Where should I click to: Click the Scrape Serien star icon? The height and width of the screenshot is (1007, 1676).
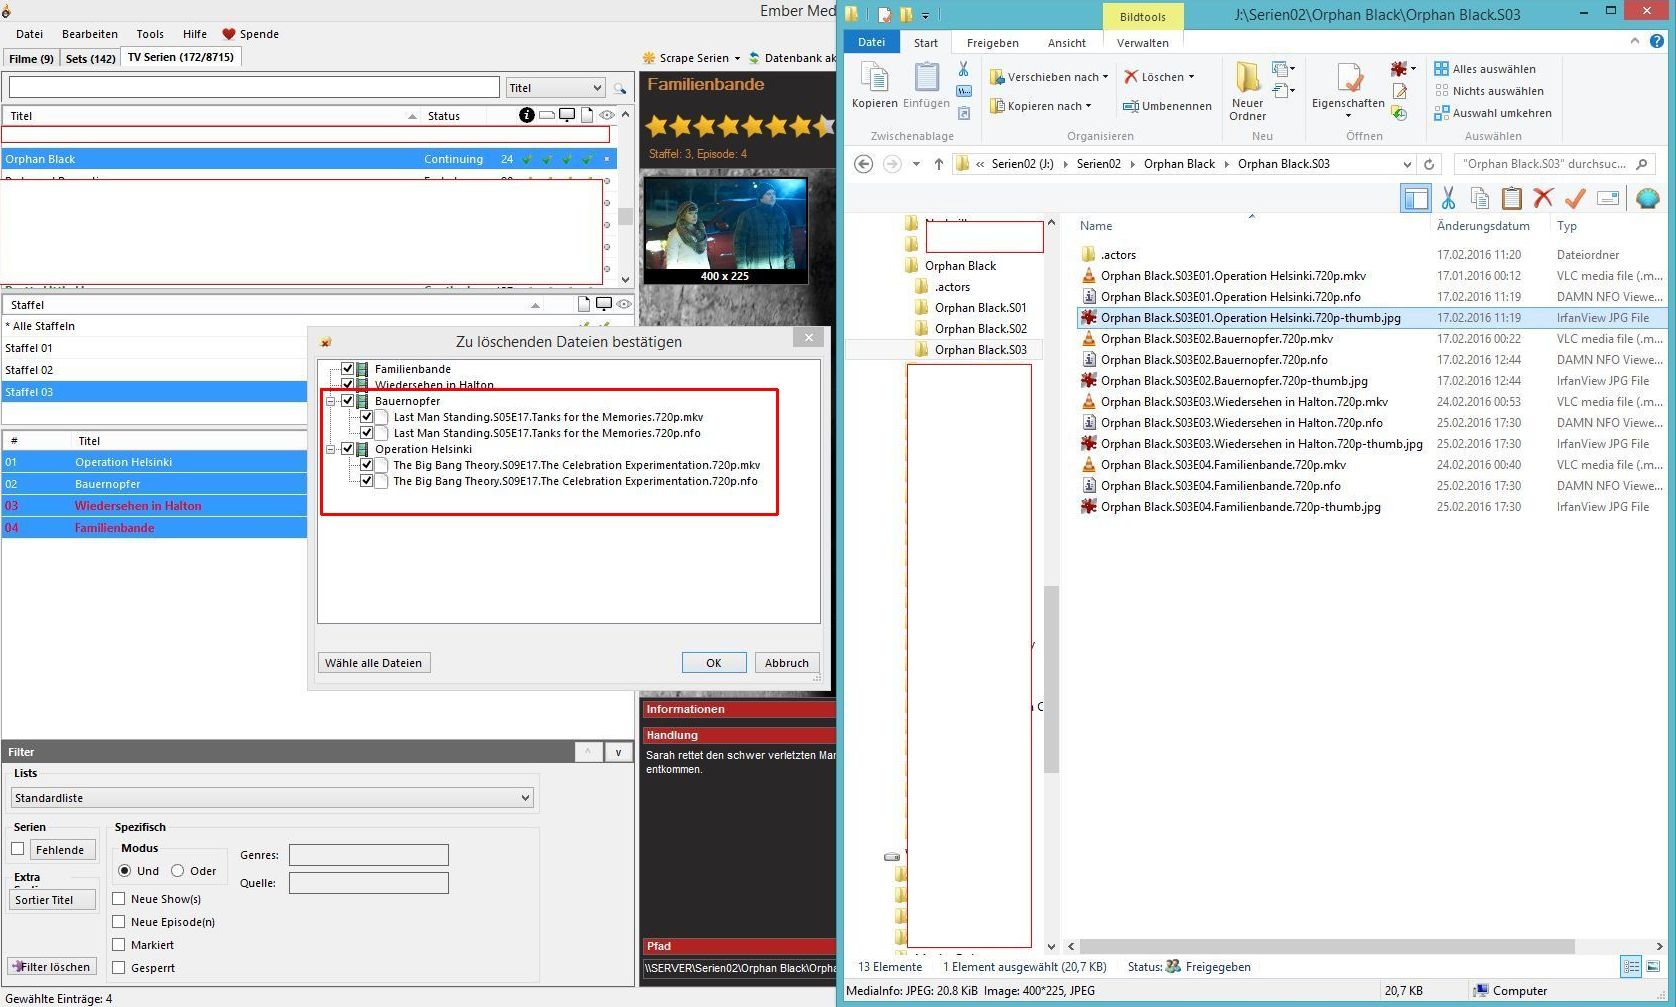click(x=649, y=58)
